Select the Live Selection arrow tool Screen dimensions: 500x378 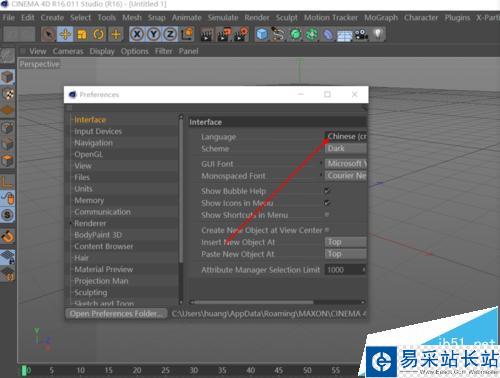[49, 34]
